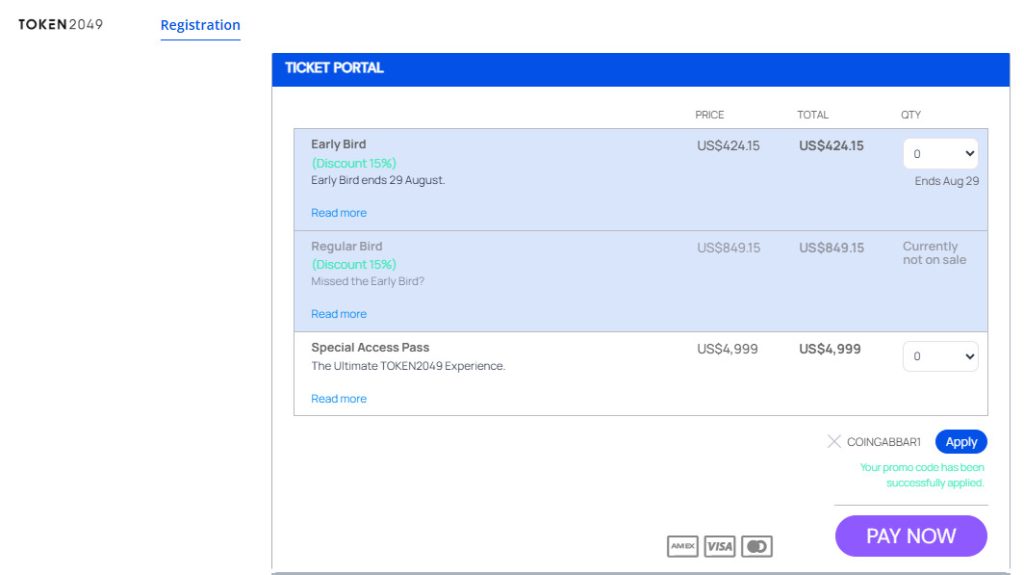1024x575 pixels.
Task: Click 'Early Bird ends 29 August.' text
Action: [378, 180]
